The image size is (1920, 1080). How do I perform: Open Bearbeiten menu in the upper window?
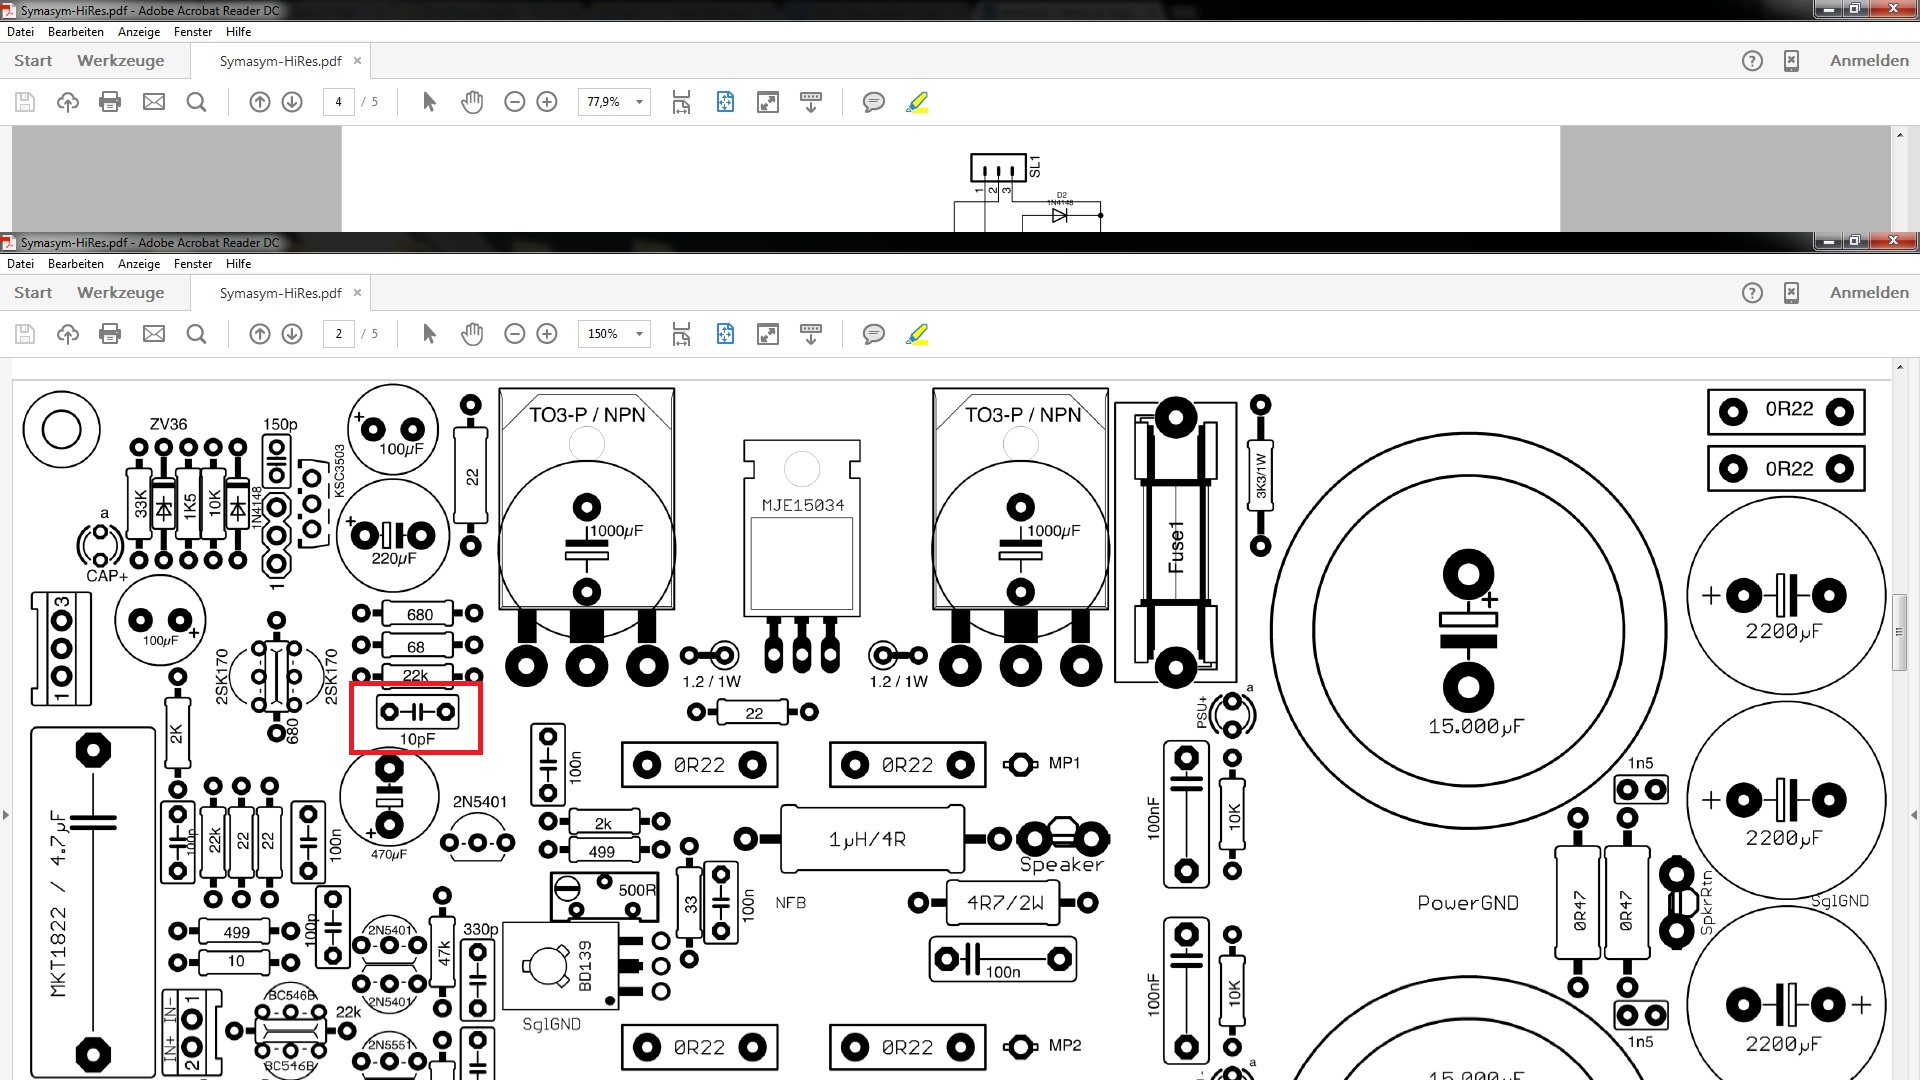point(76,32)
